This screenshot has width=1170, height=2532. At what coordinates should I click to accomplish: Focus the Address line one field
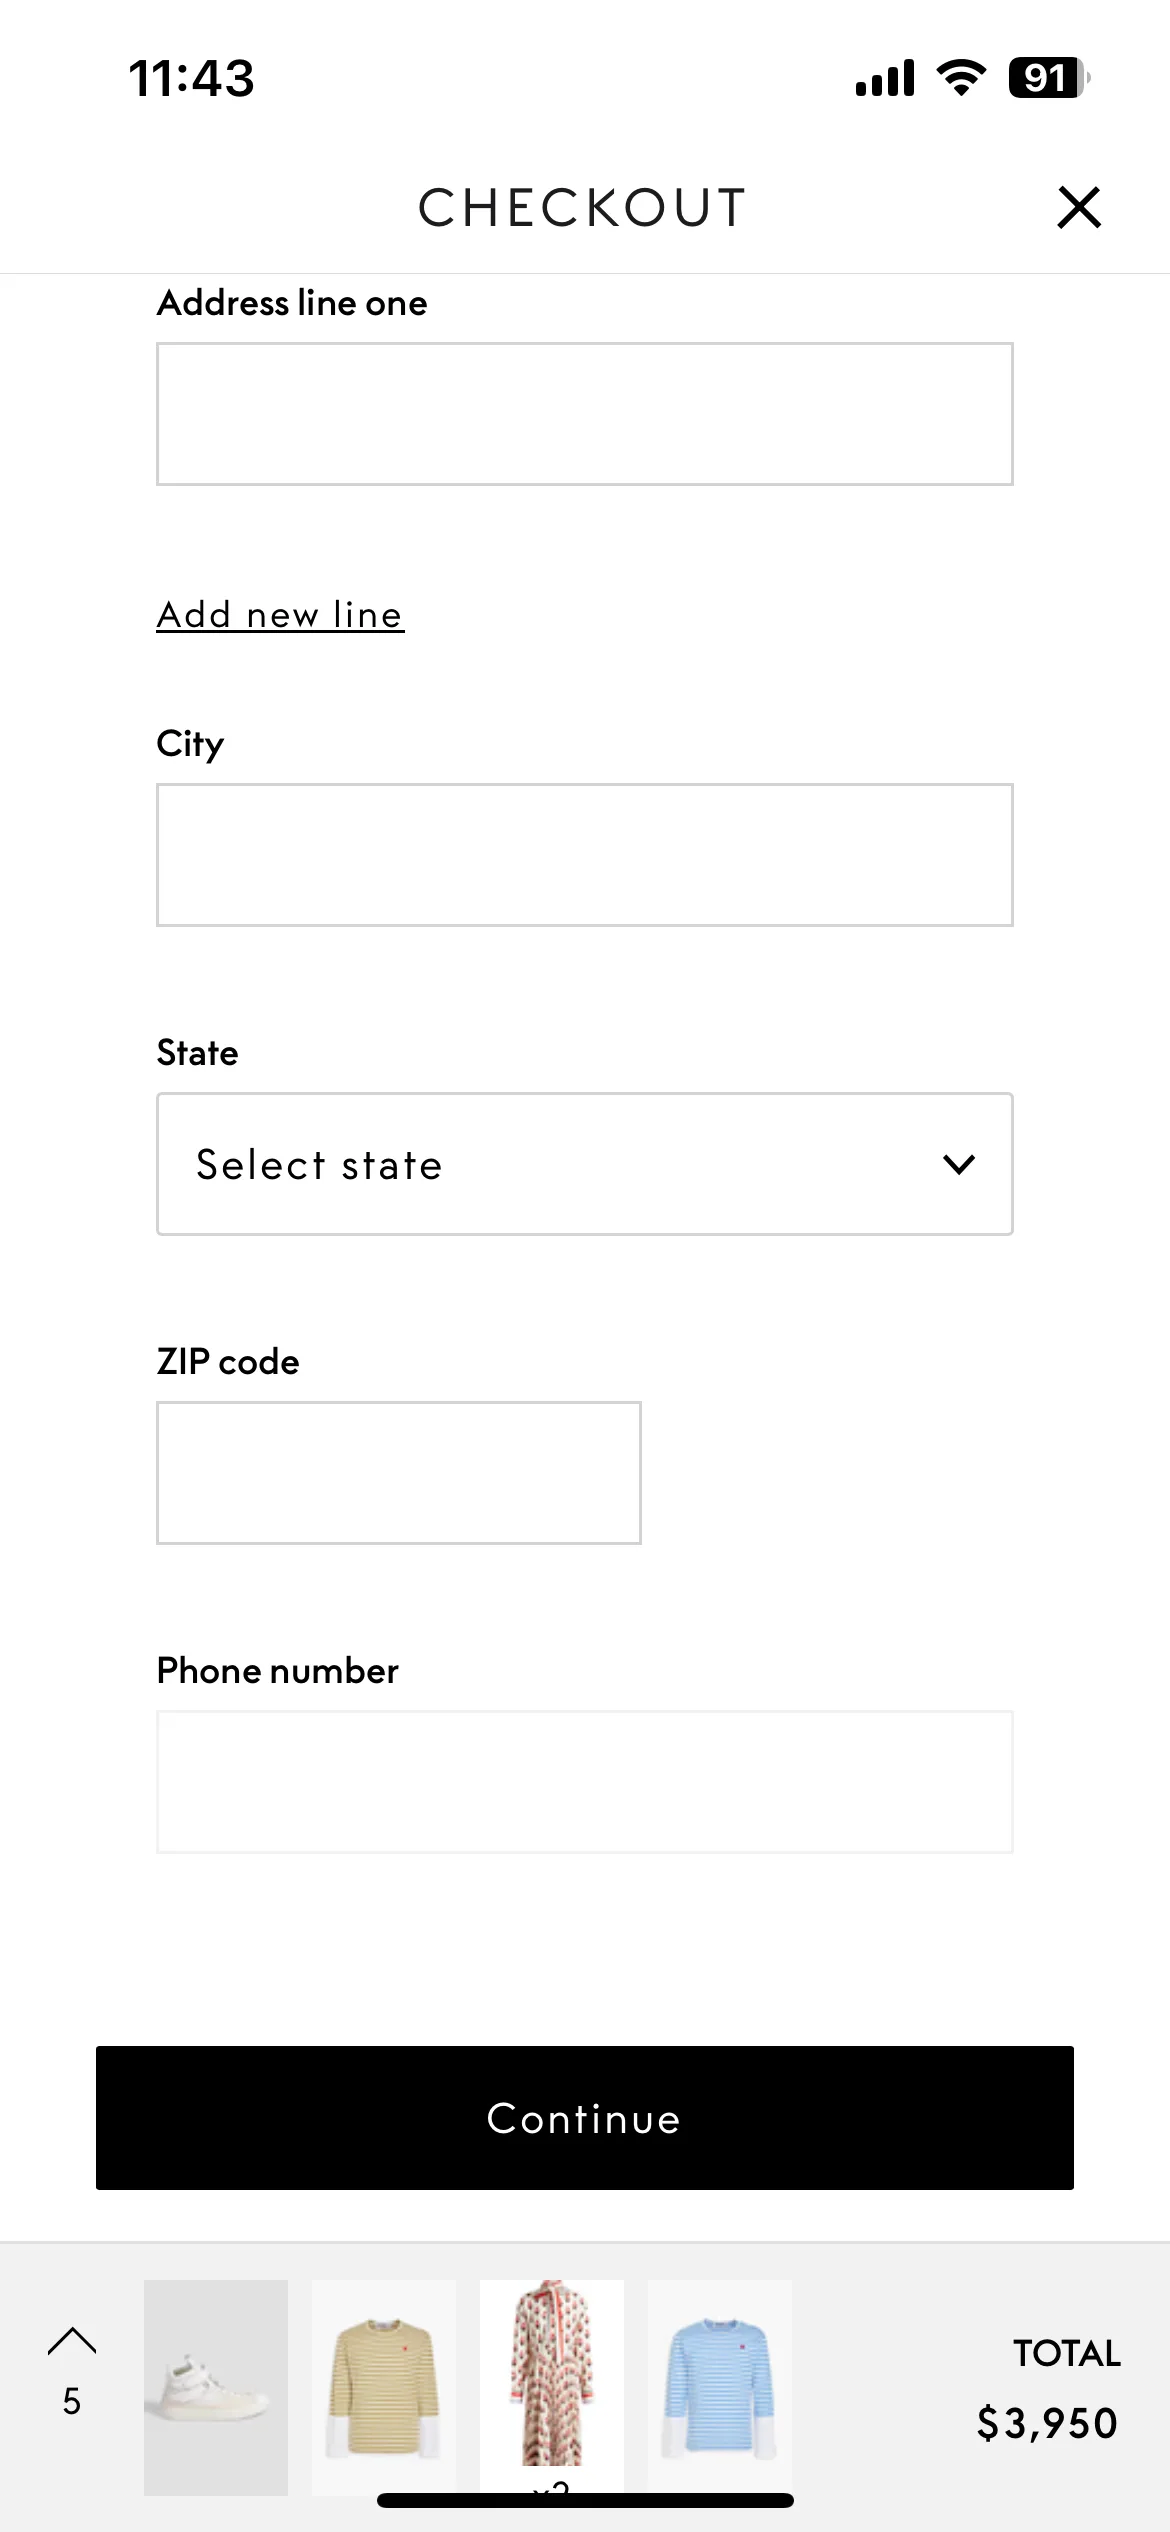pos(585,414)
